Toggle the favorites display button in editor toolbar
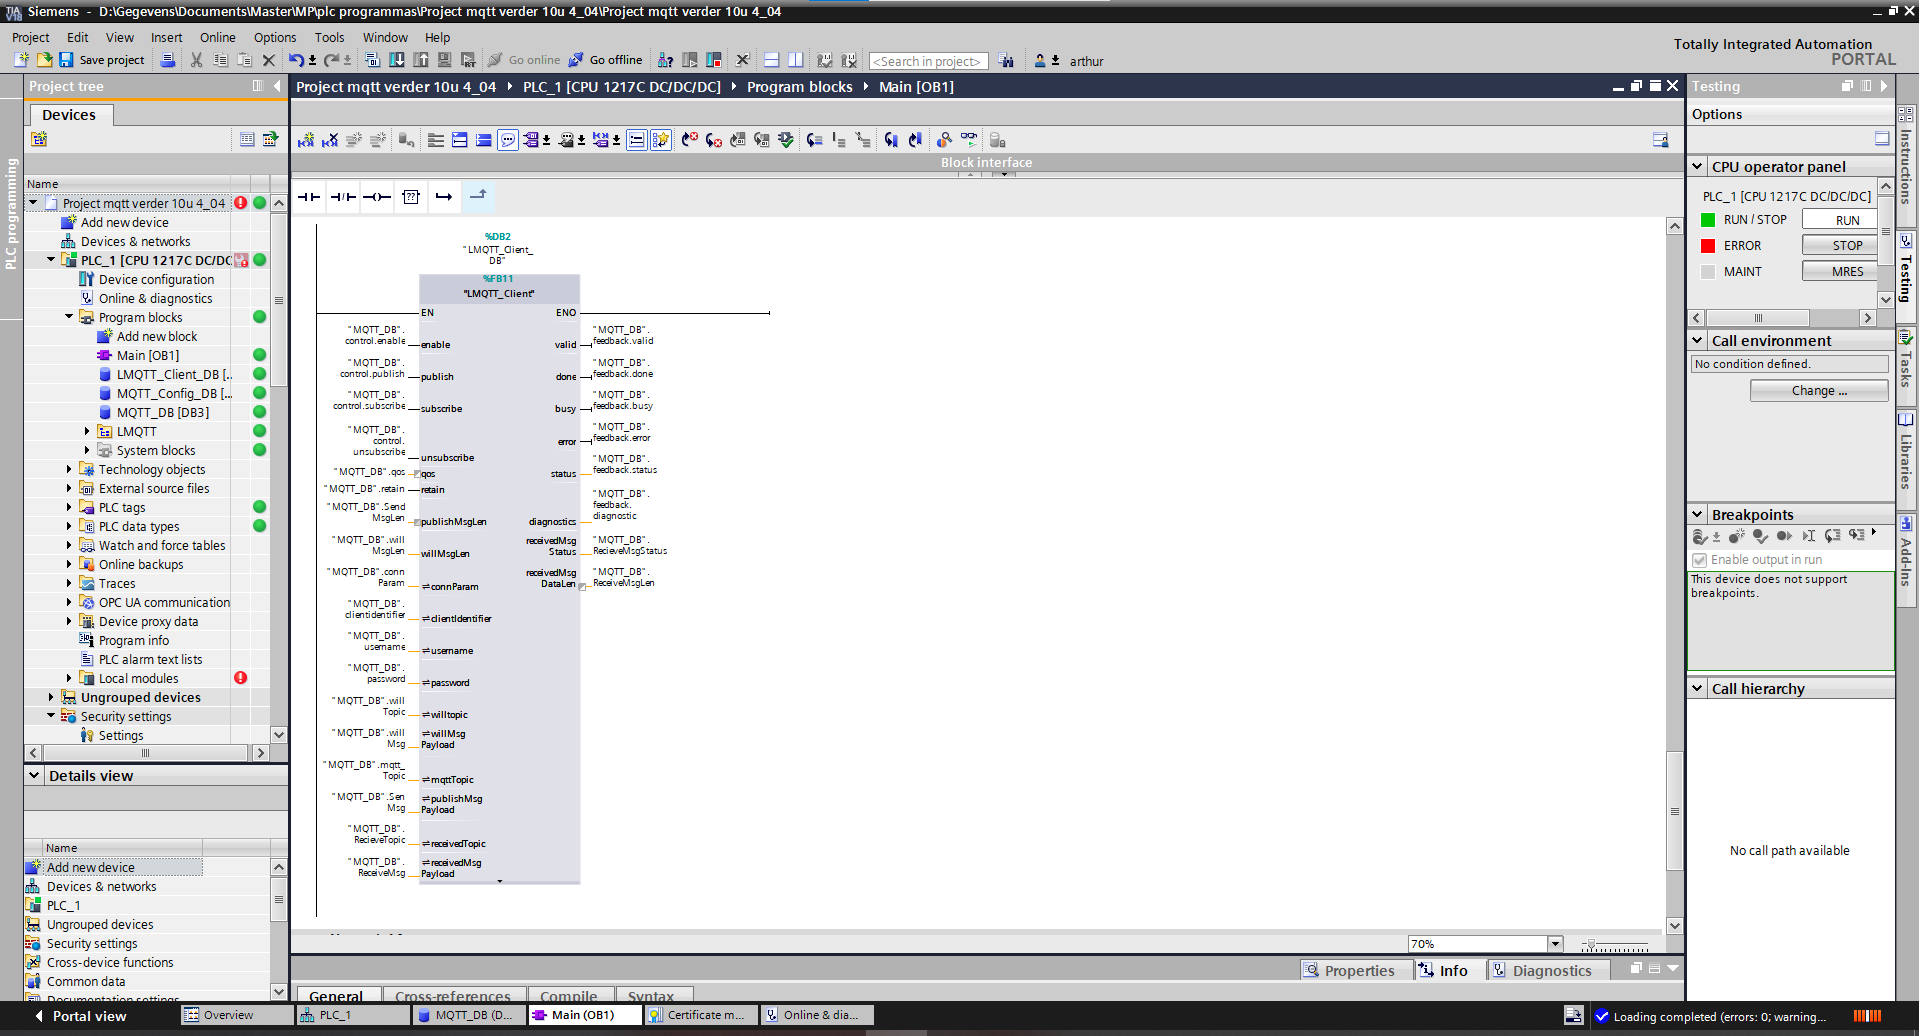Screen dimensions: 1919x1036 tap(660, 140)
